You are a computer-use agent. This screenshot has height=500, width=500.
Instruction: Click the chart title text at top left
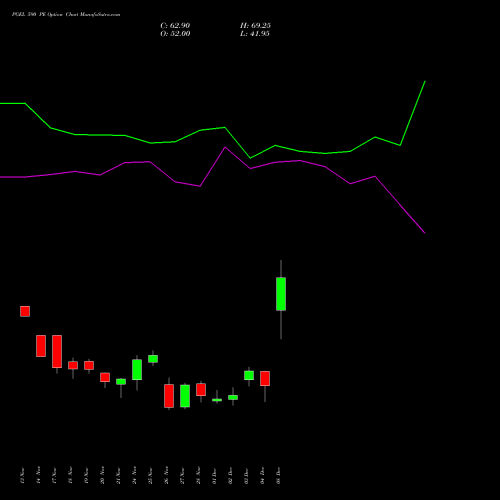coord(66,15)
